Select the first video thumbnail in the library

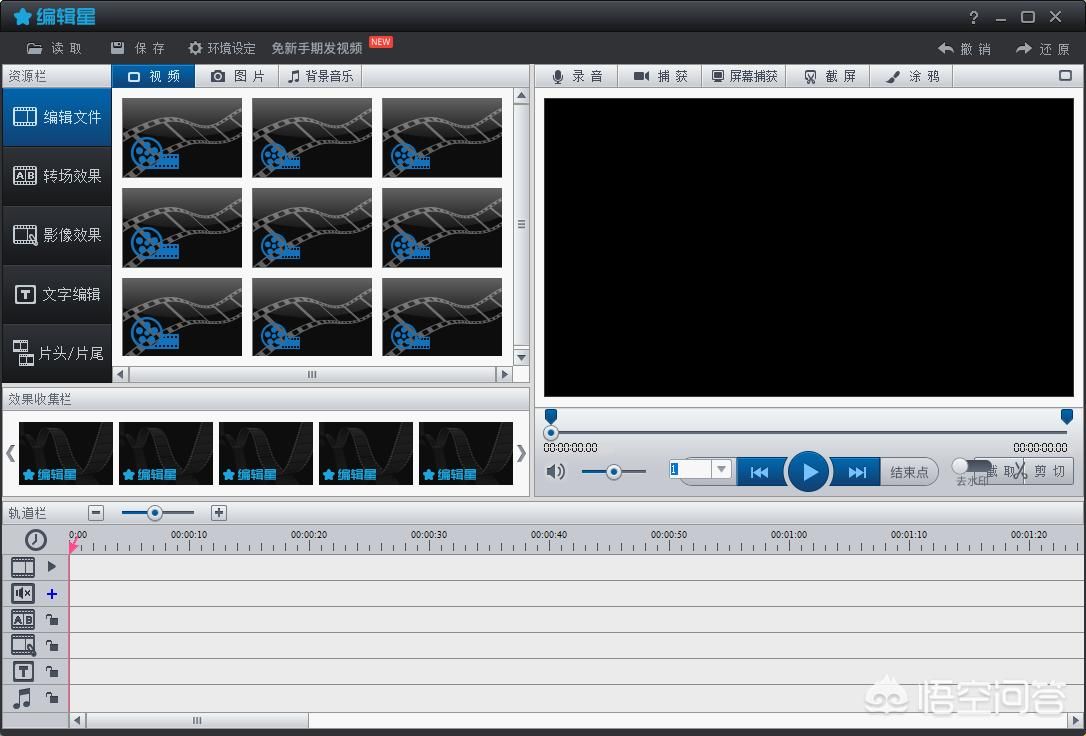(x=182, y=138)
